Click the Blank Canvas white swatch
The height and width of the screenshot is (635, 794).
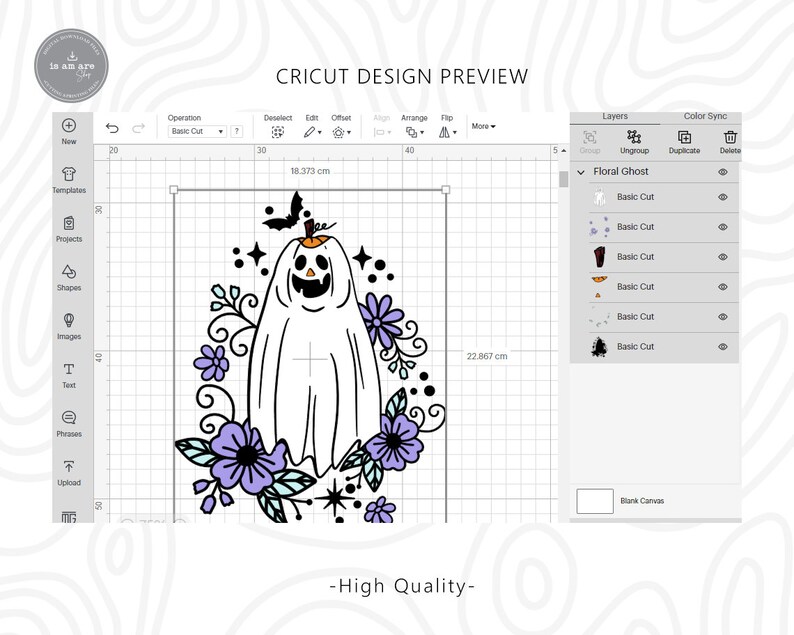coord(595,501)
